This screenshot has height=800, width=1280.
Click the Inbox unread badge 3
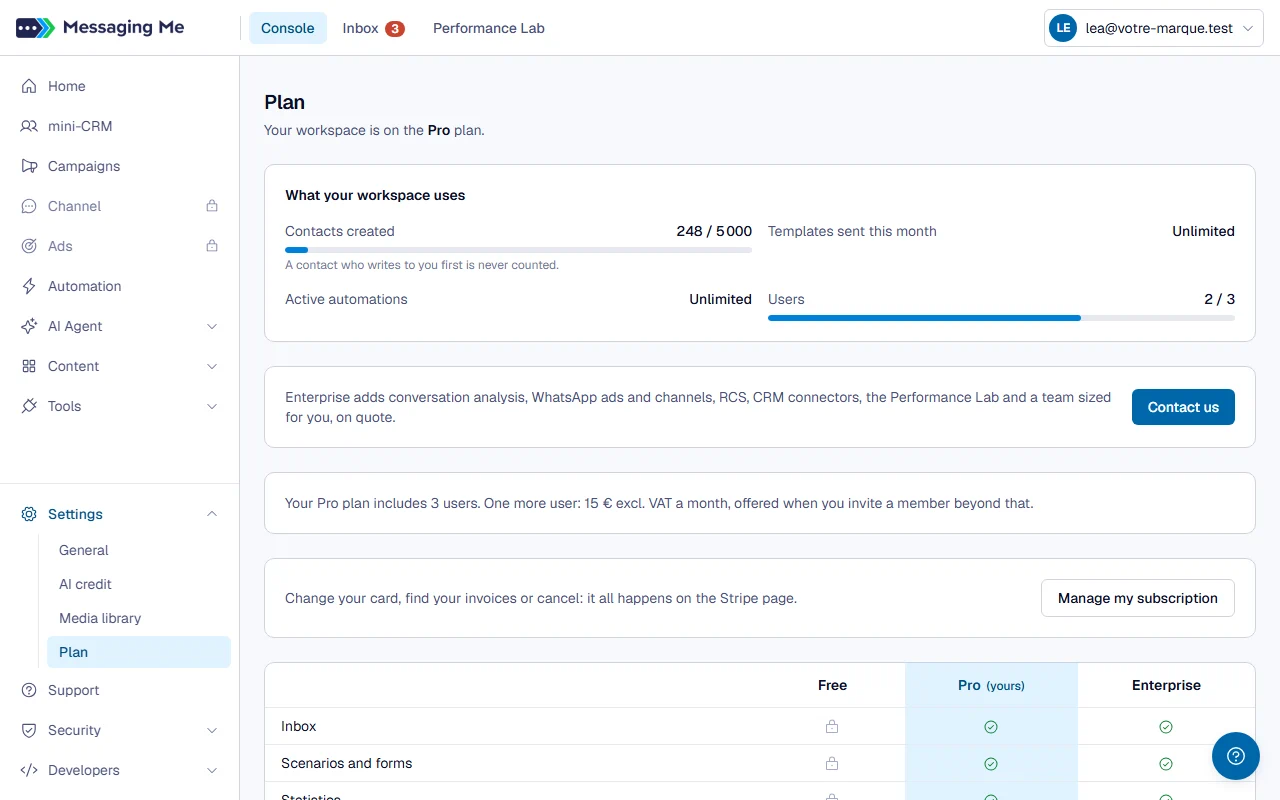tap(395, 29)
